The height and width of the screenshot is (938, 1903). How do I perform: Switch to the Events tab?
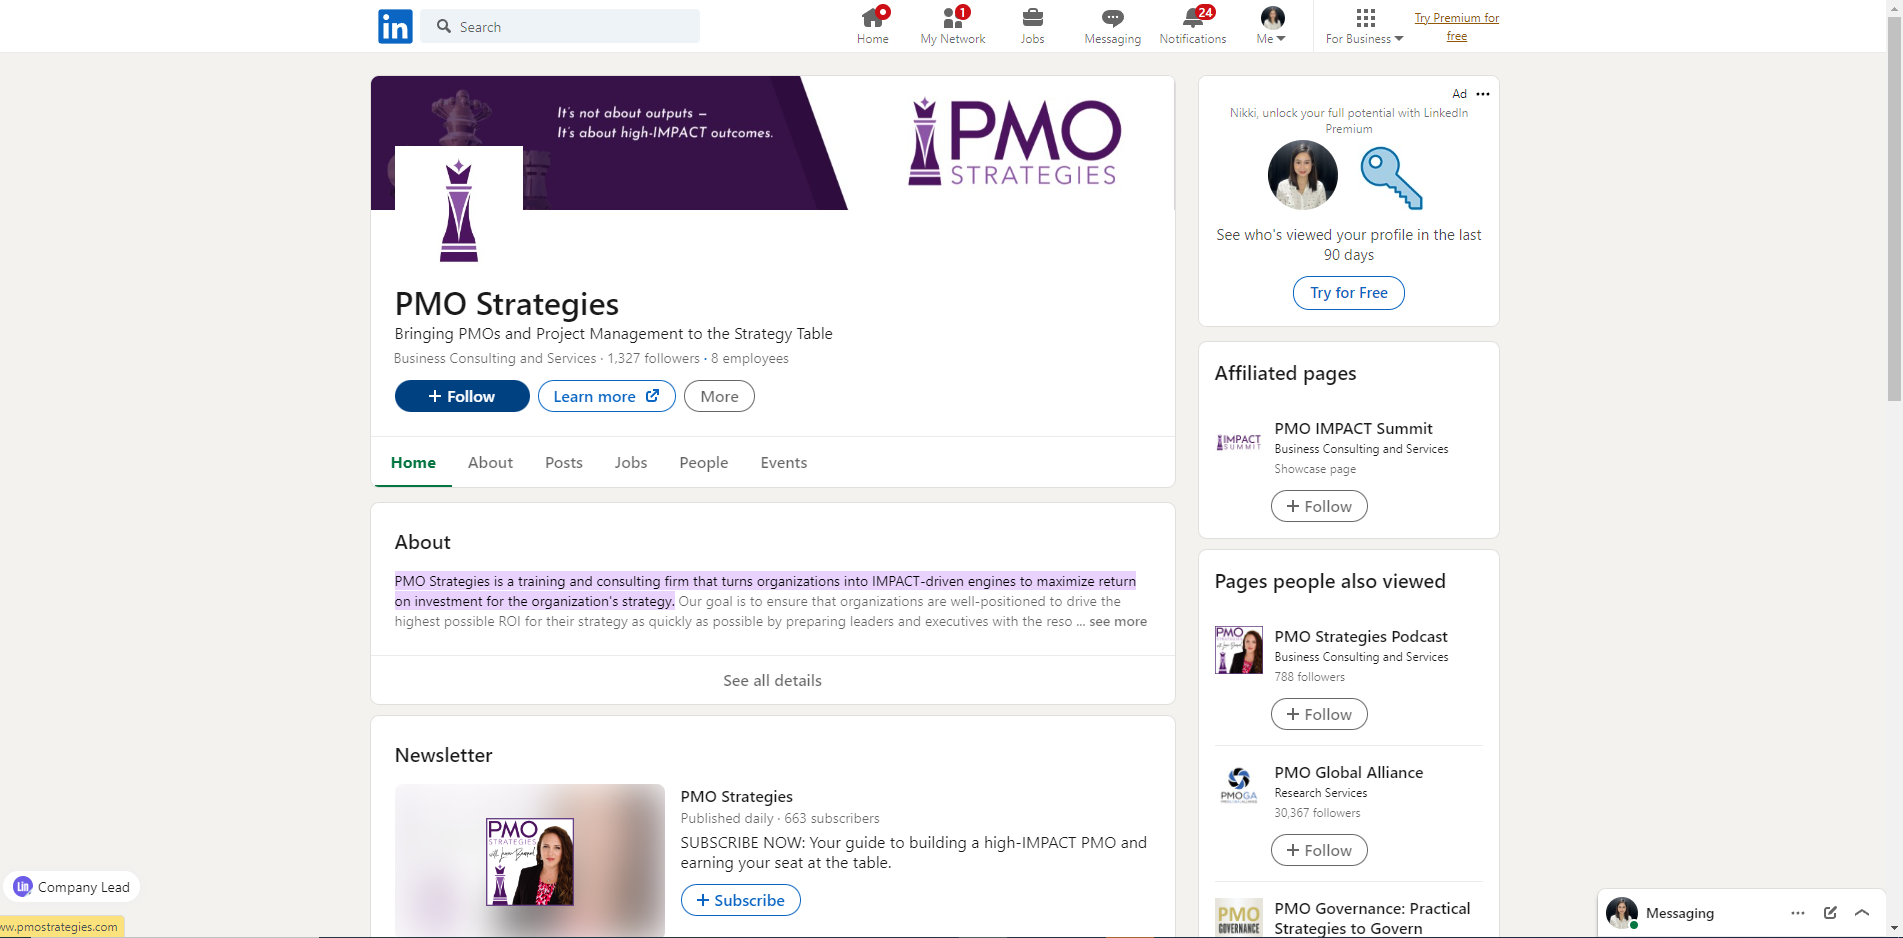[x=784, y=462]
